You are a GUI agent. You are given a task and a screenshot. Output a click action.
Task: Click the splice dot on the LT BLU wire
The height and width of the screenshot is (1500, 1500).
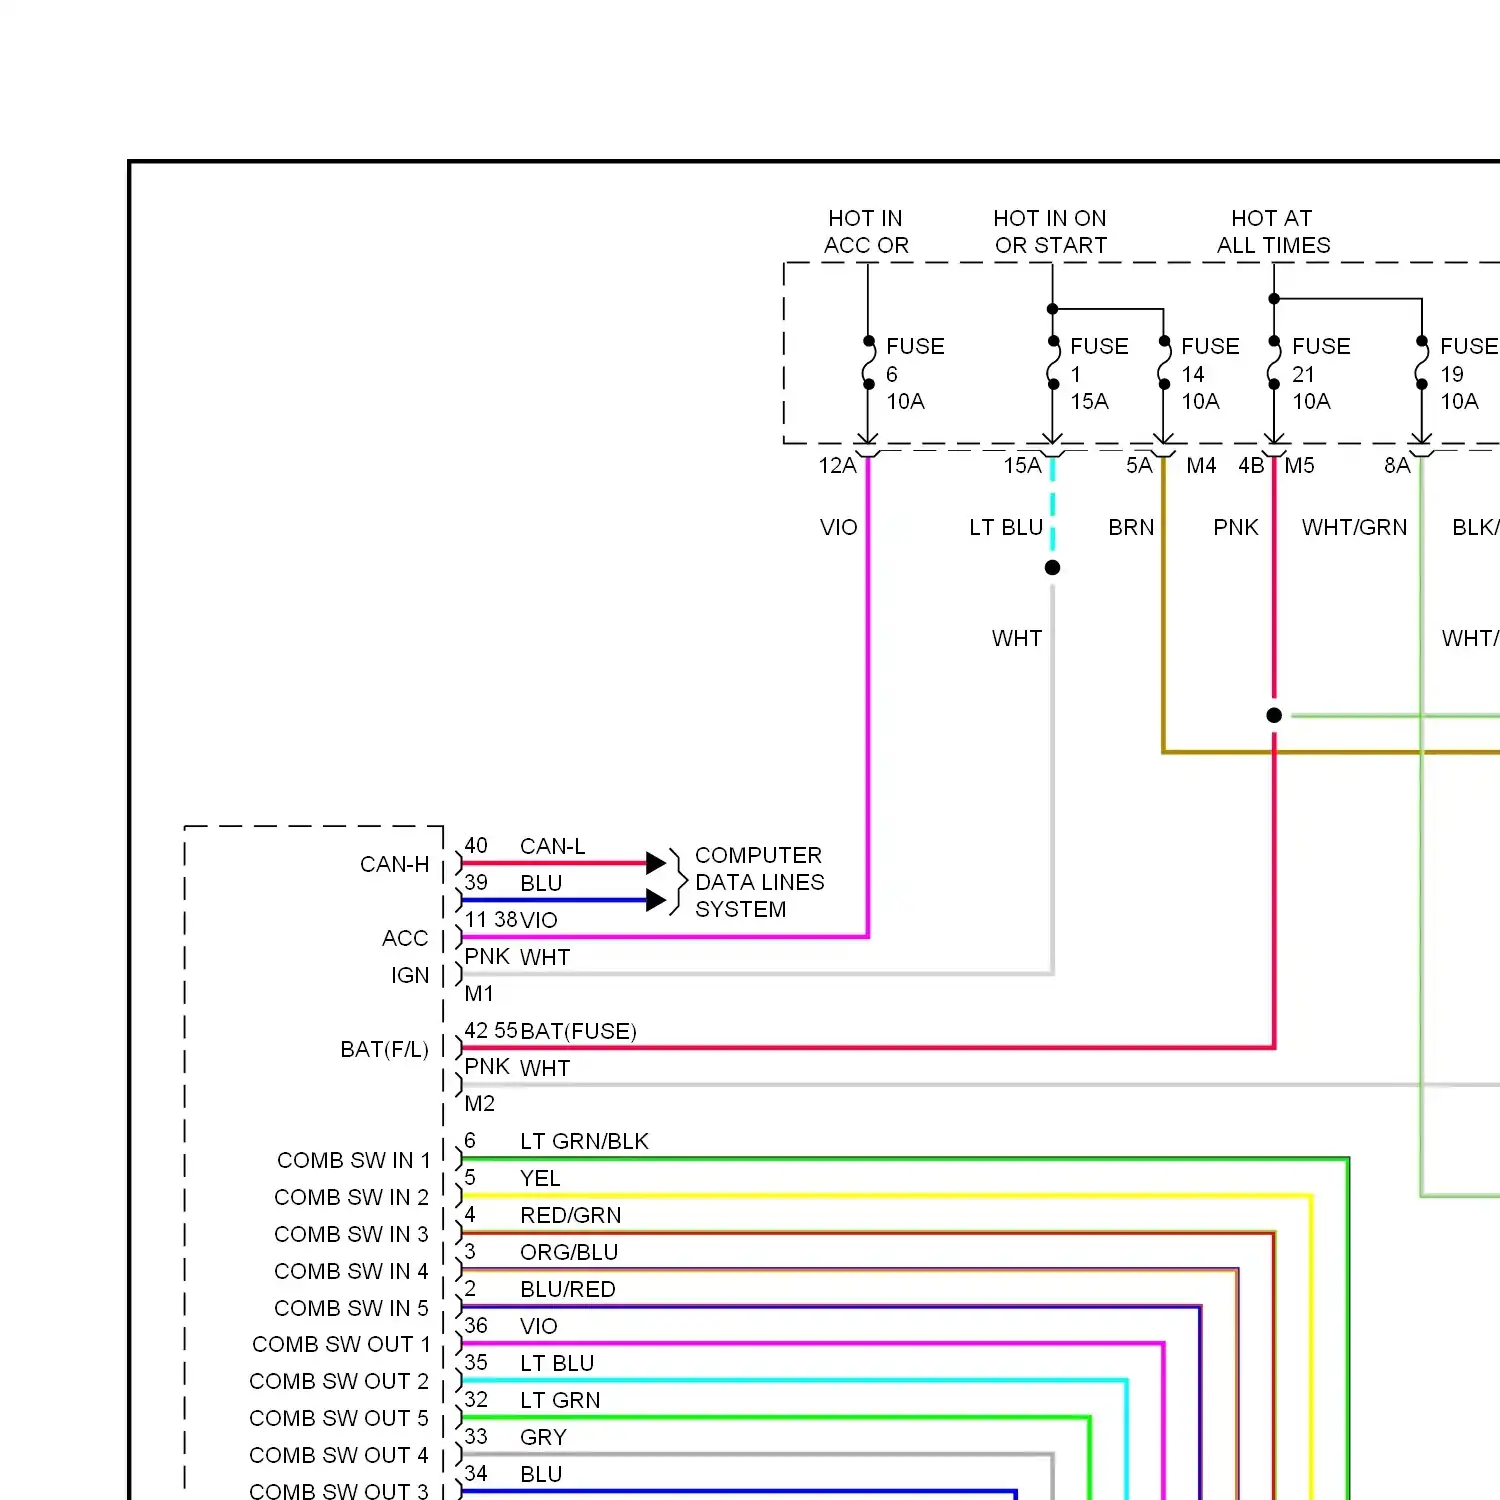tap(1052, 568)
